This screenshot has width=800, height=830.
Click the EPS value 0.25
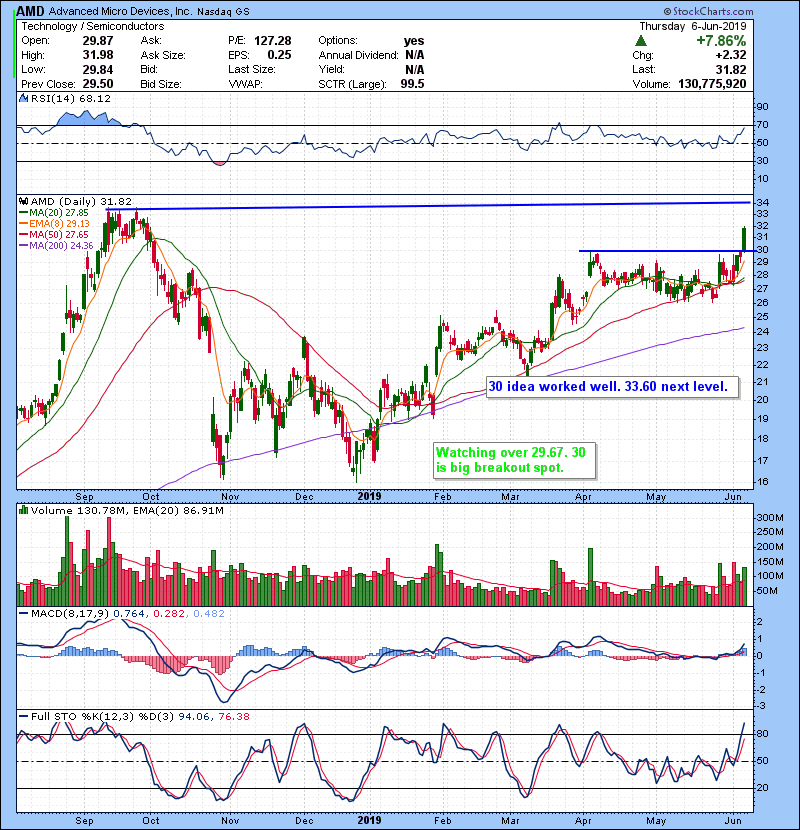pyautogui.click(x=280, y=55)
